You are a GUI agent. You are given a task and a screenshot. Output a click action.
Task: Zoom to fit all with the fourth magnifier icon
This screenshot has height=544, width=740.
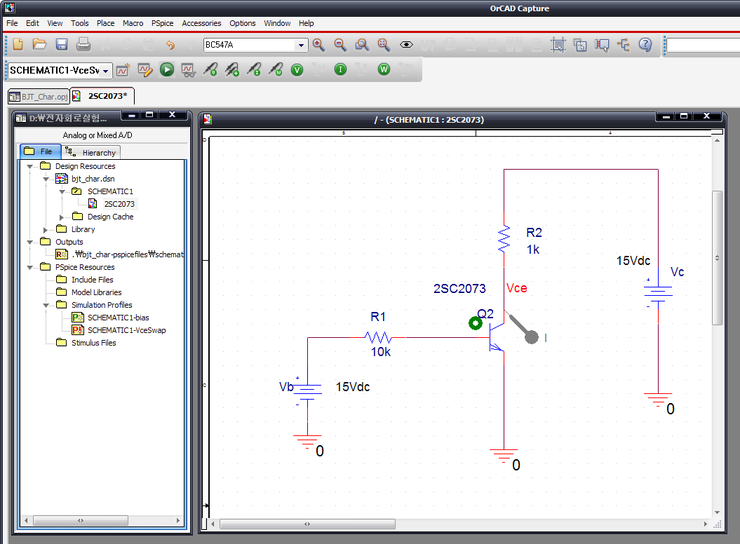pyautogui.click(x=384, y=45)
